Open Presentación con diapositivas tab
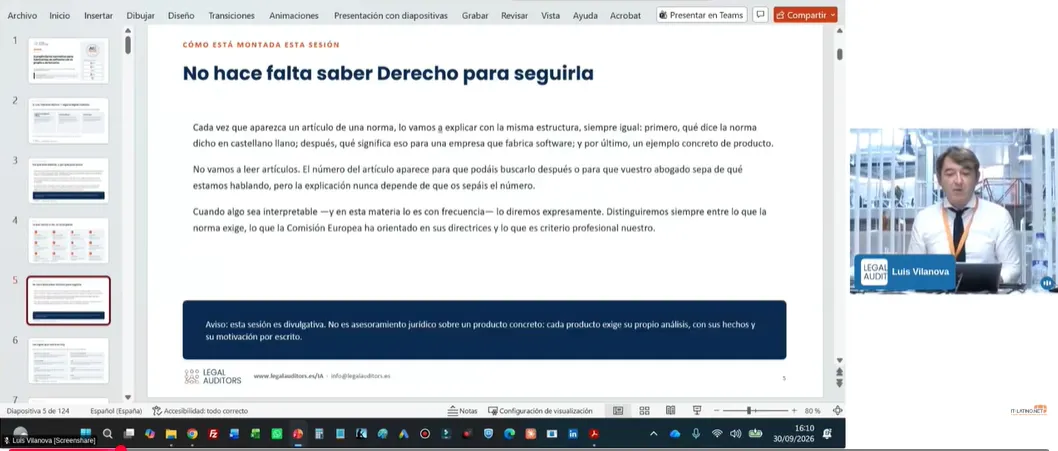Screen dimensions: 1058x451 391,16
